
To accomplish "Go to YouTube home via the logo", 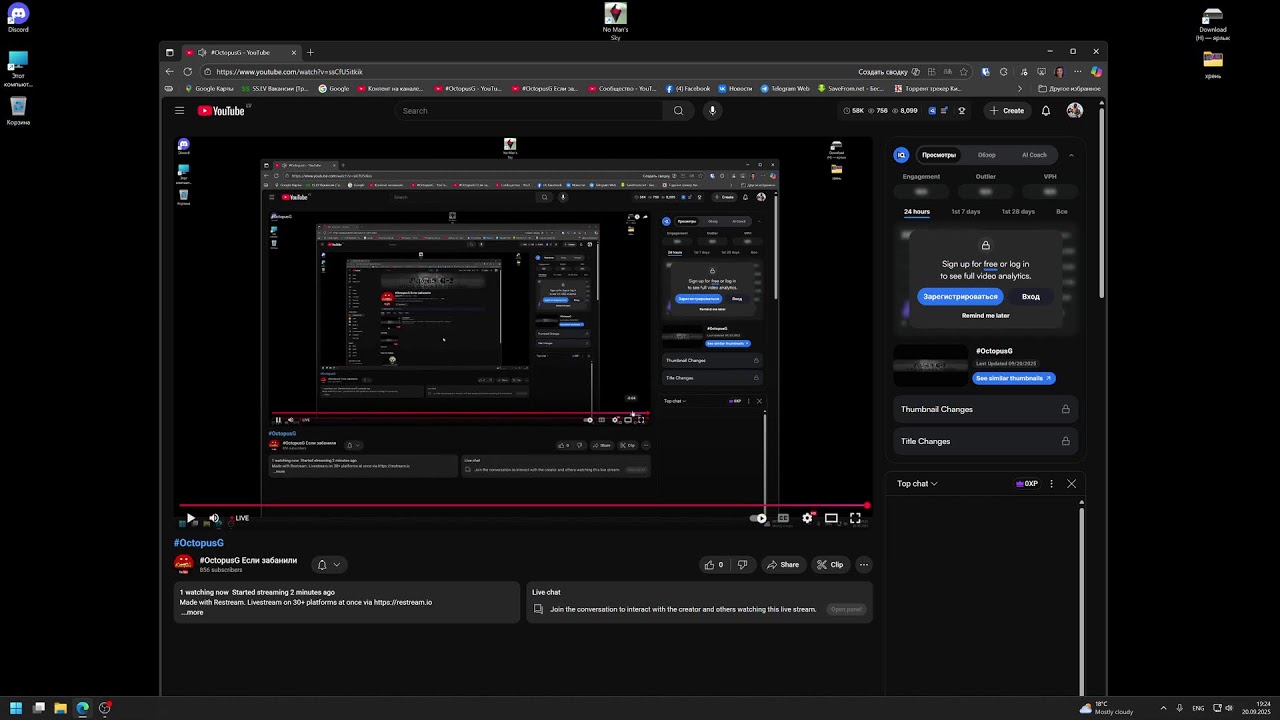I will (221, 111).
